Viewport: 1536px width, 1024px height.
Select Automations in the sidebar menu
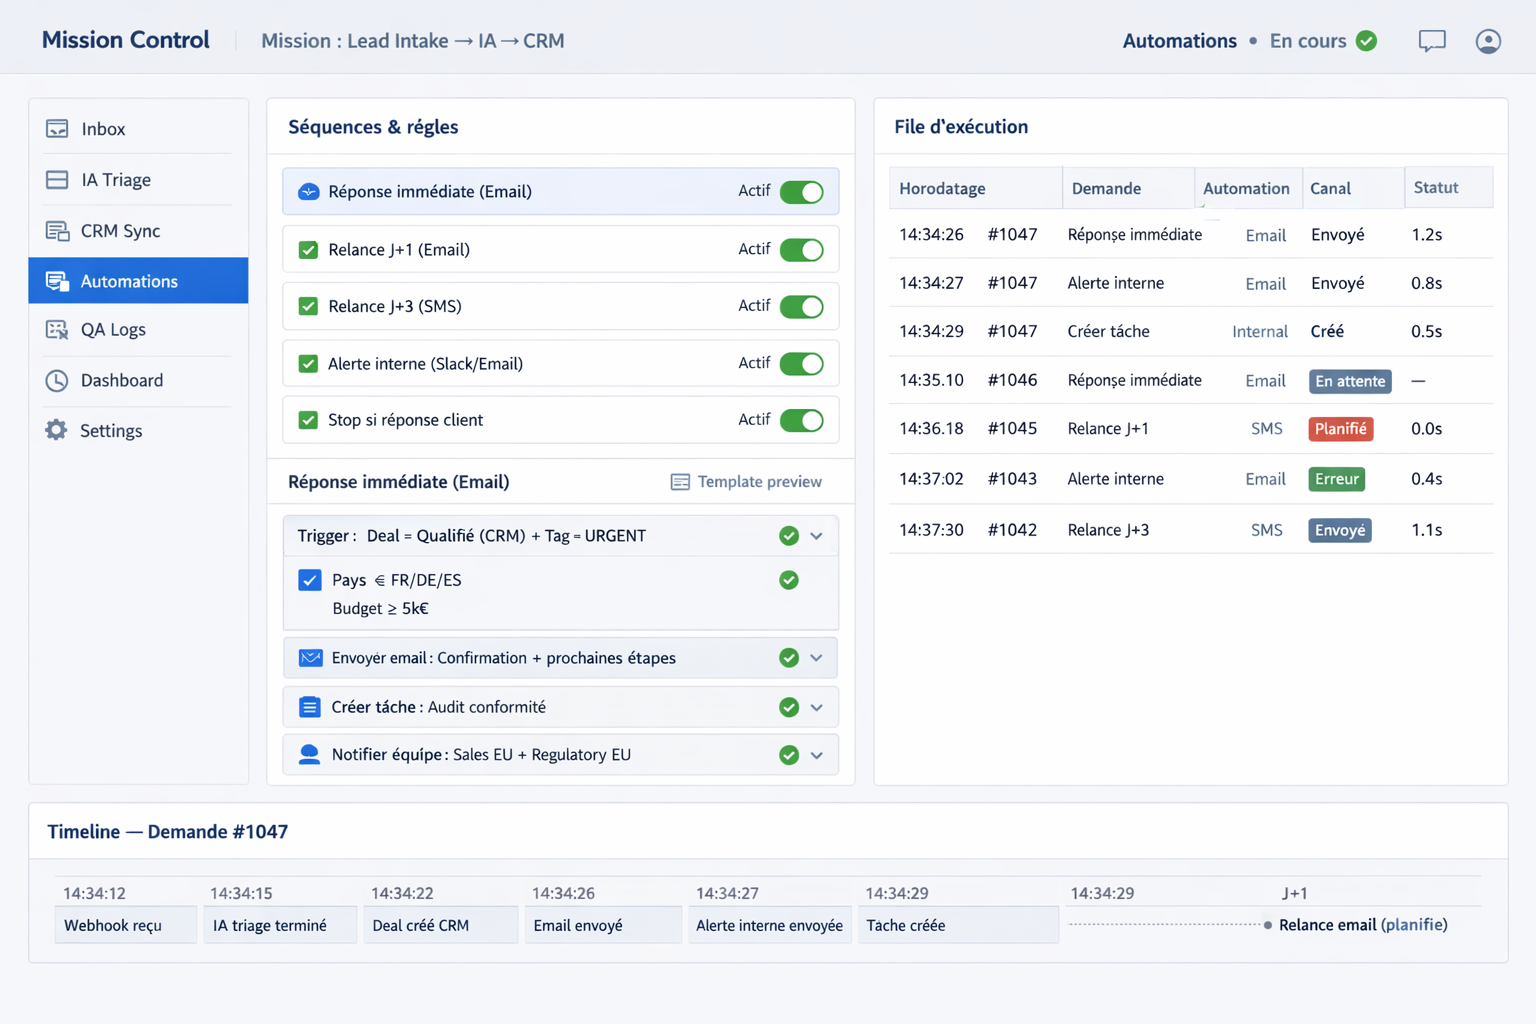[x=129, y=282]
